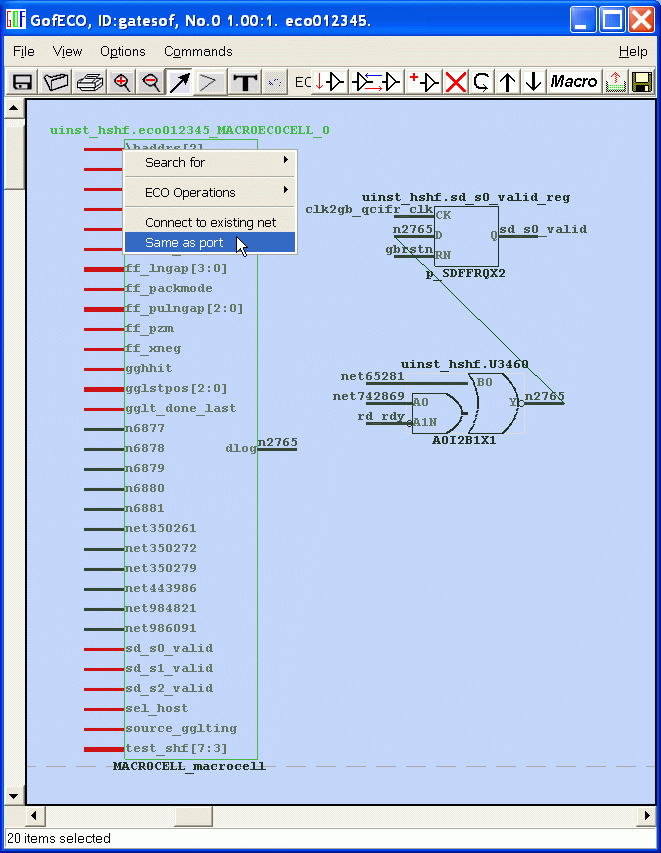Choose Connect to existing net
This screenshot has height=853, width=661.
[x=209, y=222]
